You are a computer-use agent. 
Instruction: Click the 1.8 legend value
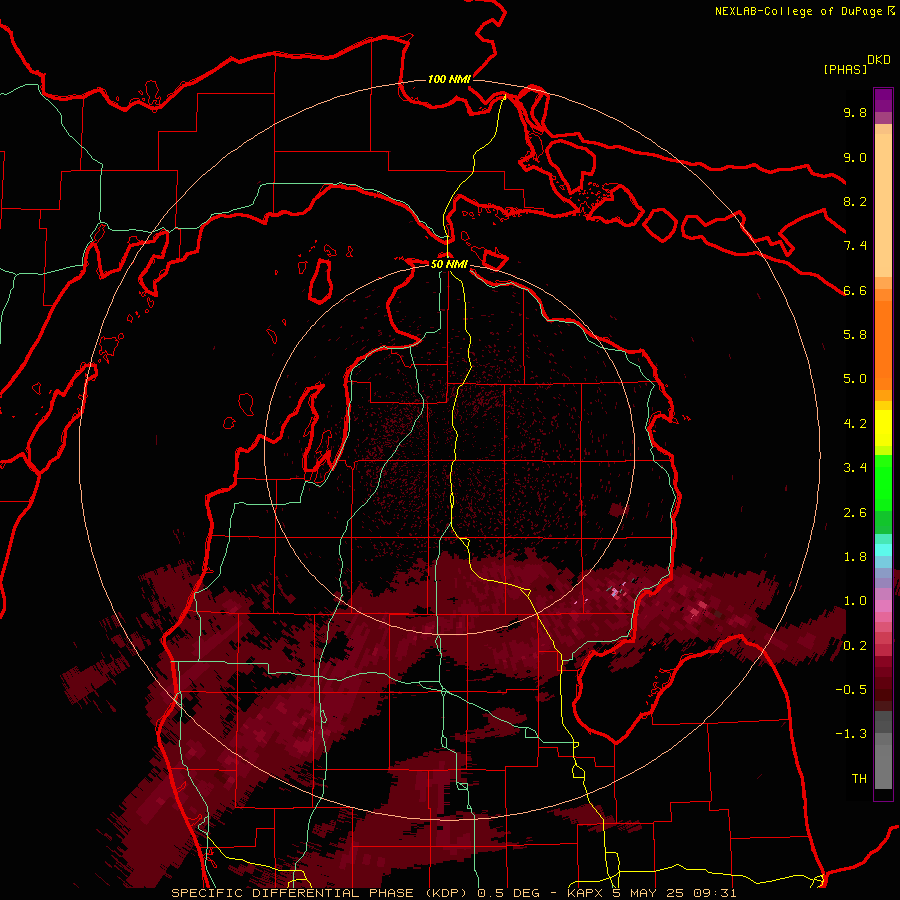(855, 557)
